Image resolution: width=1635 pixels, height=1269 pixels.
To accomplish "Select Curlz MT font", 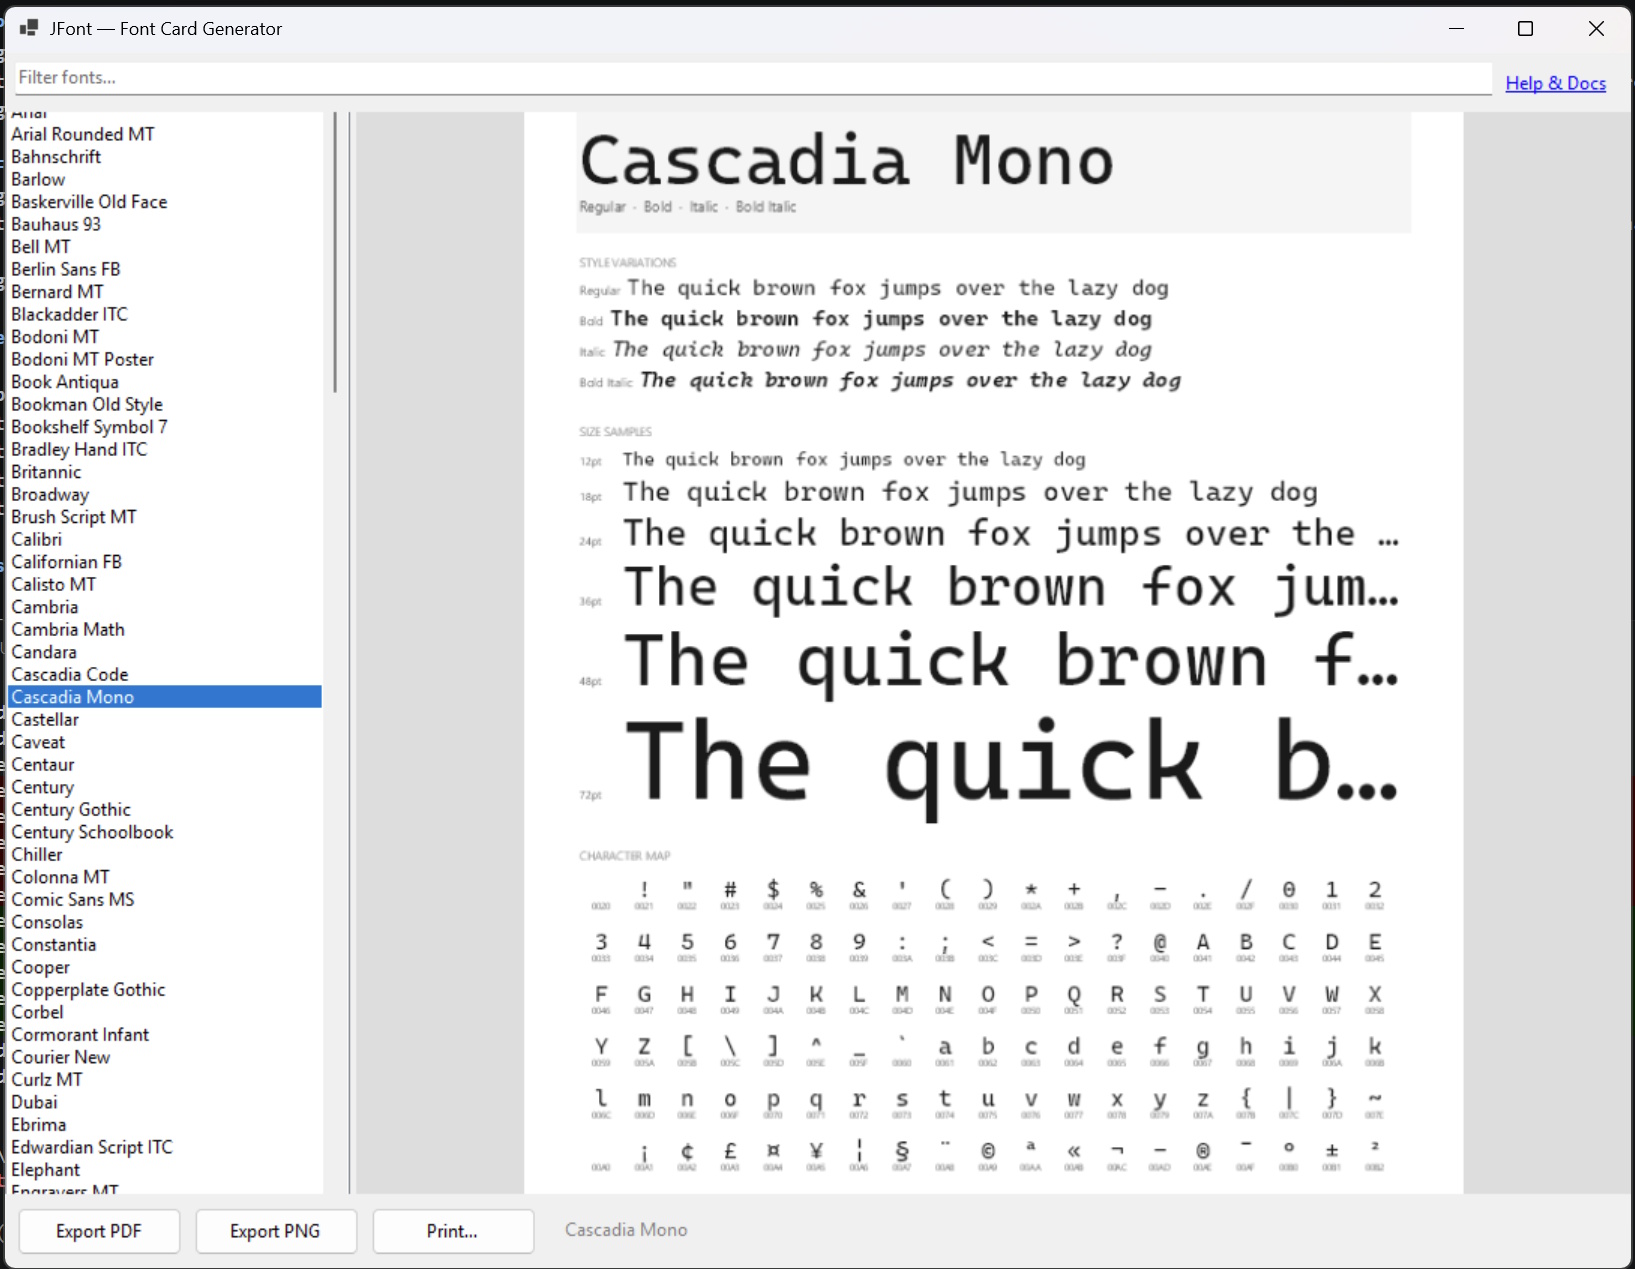I will pyautogui.click(x=165, y=1079).
